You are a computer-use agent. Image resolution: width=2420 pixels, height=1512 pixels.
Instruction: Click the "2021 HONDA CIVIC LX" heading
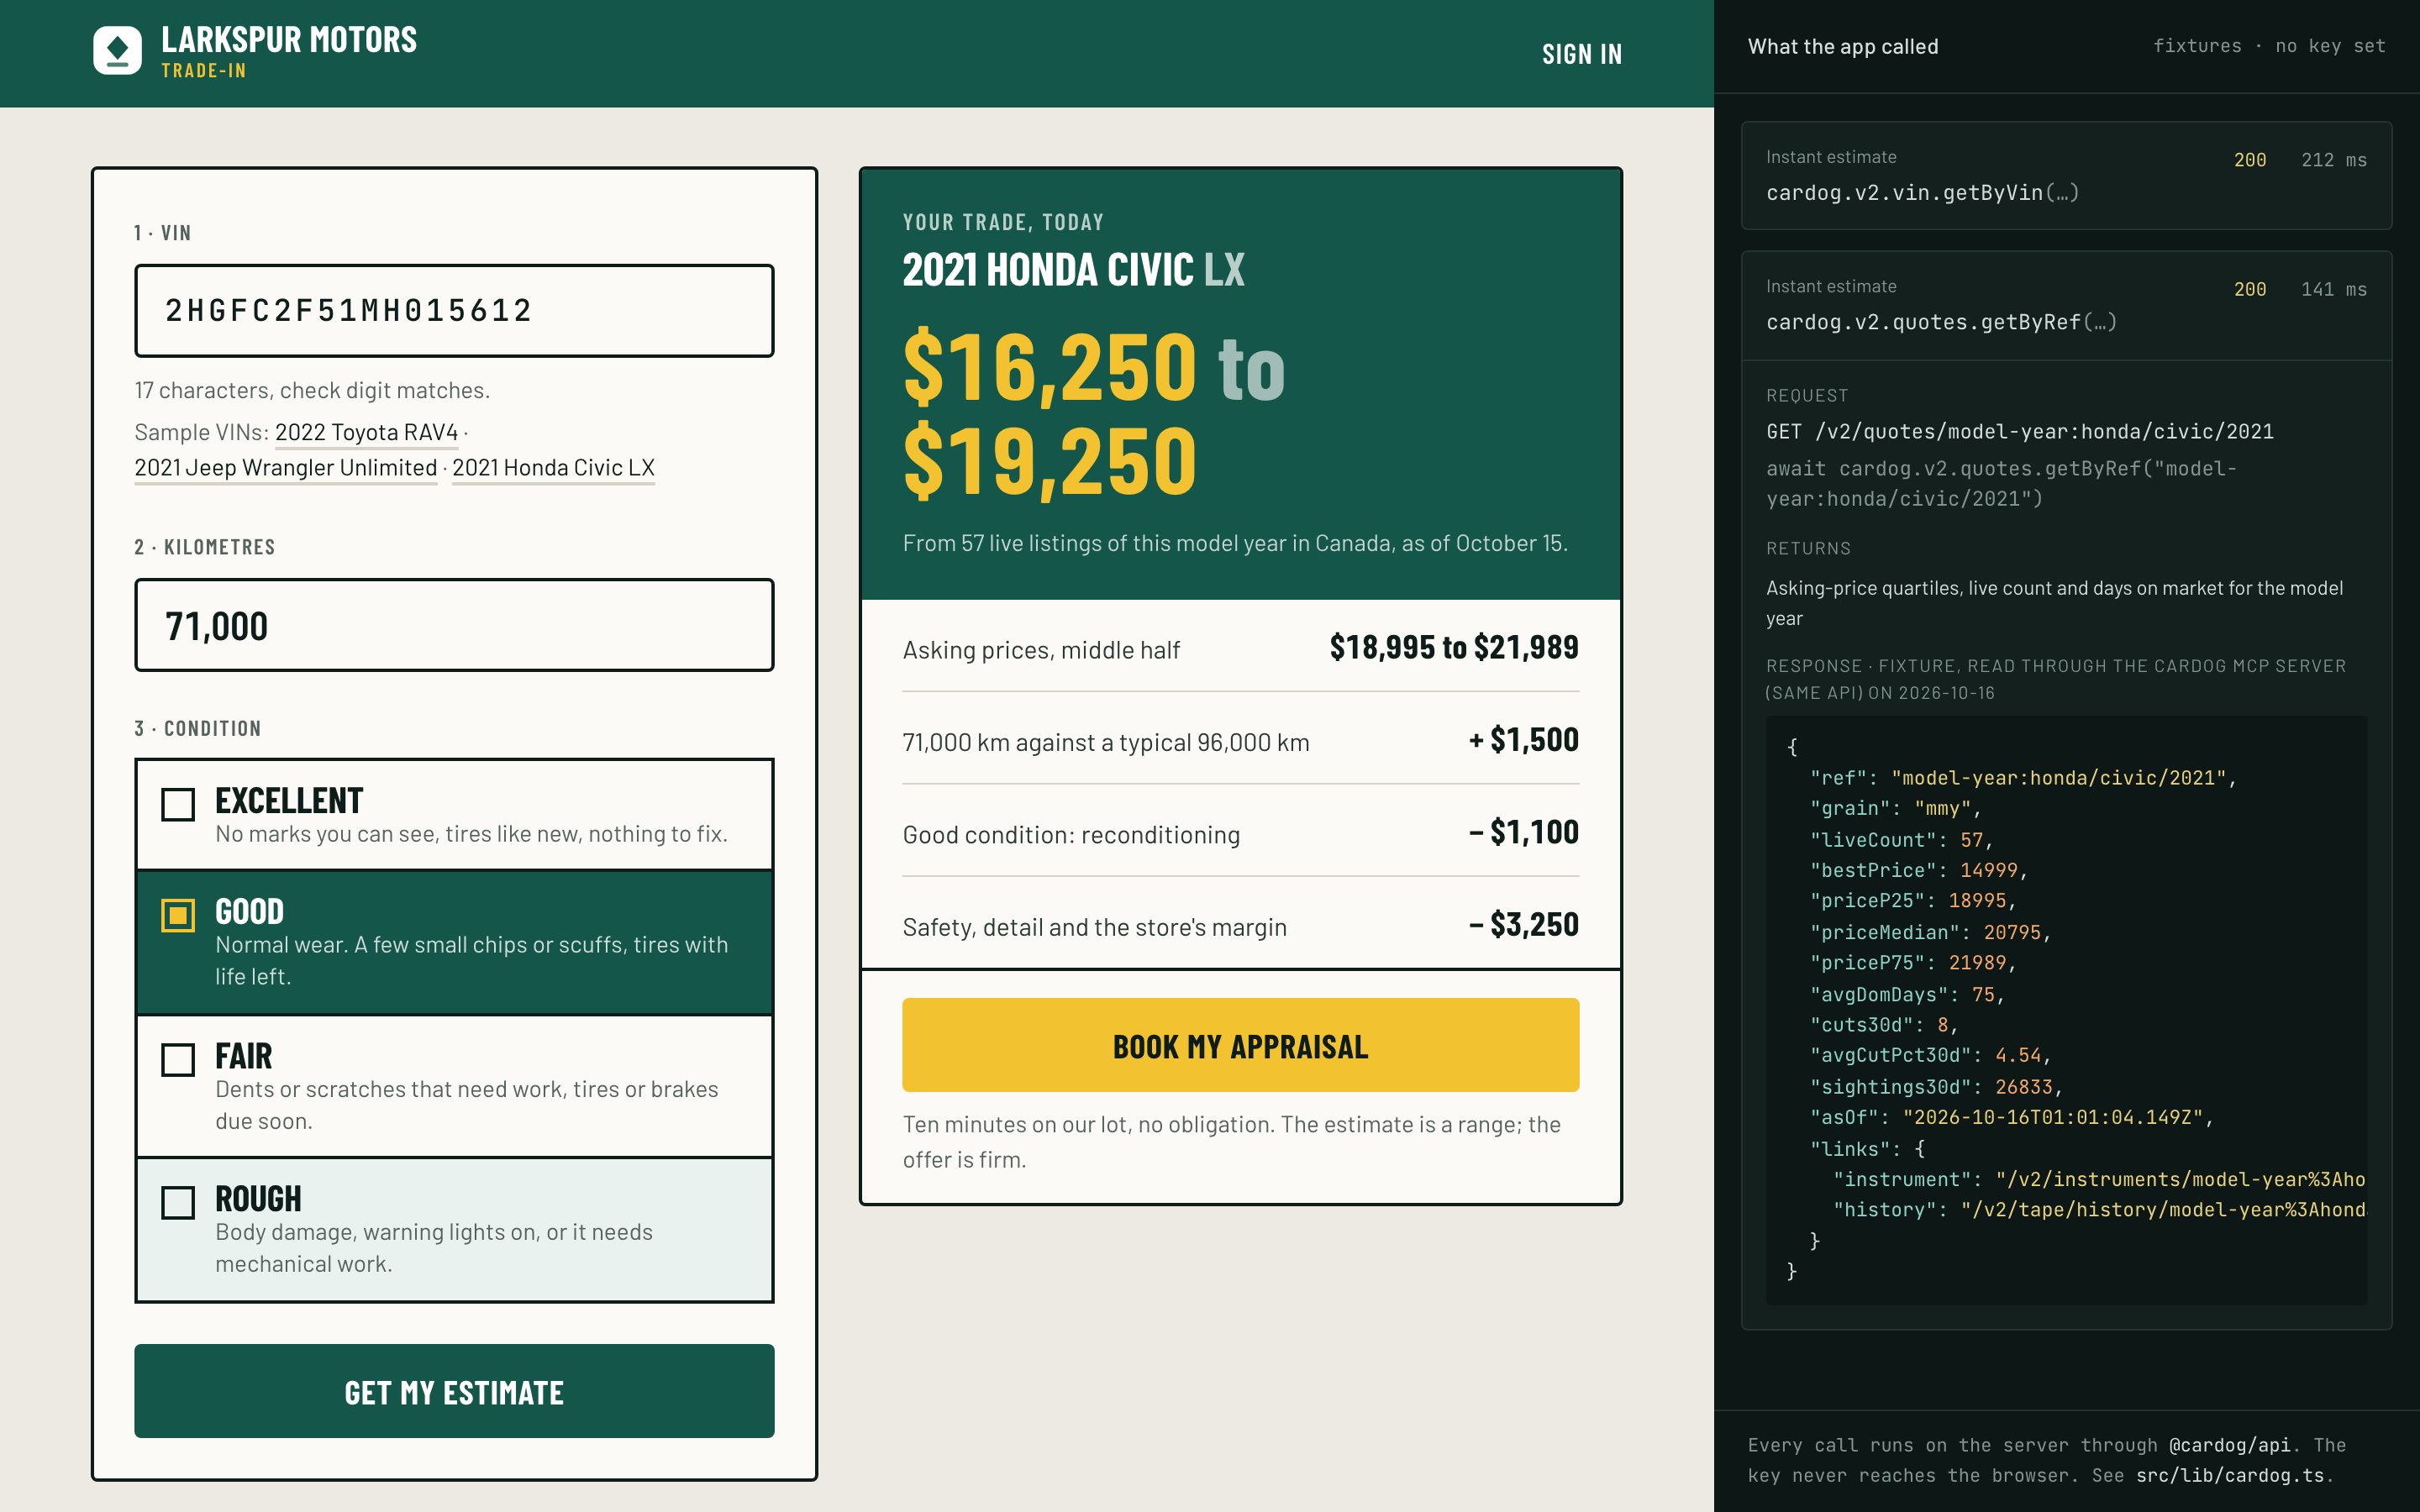tap(1073, 269)
